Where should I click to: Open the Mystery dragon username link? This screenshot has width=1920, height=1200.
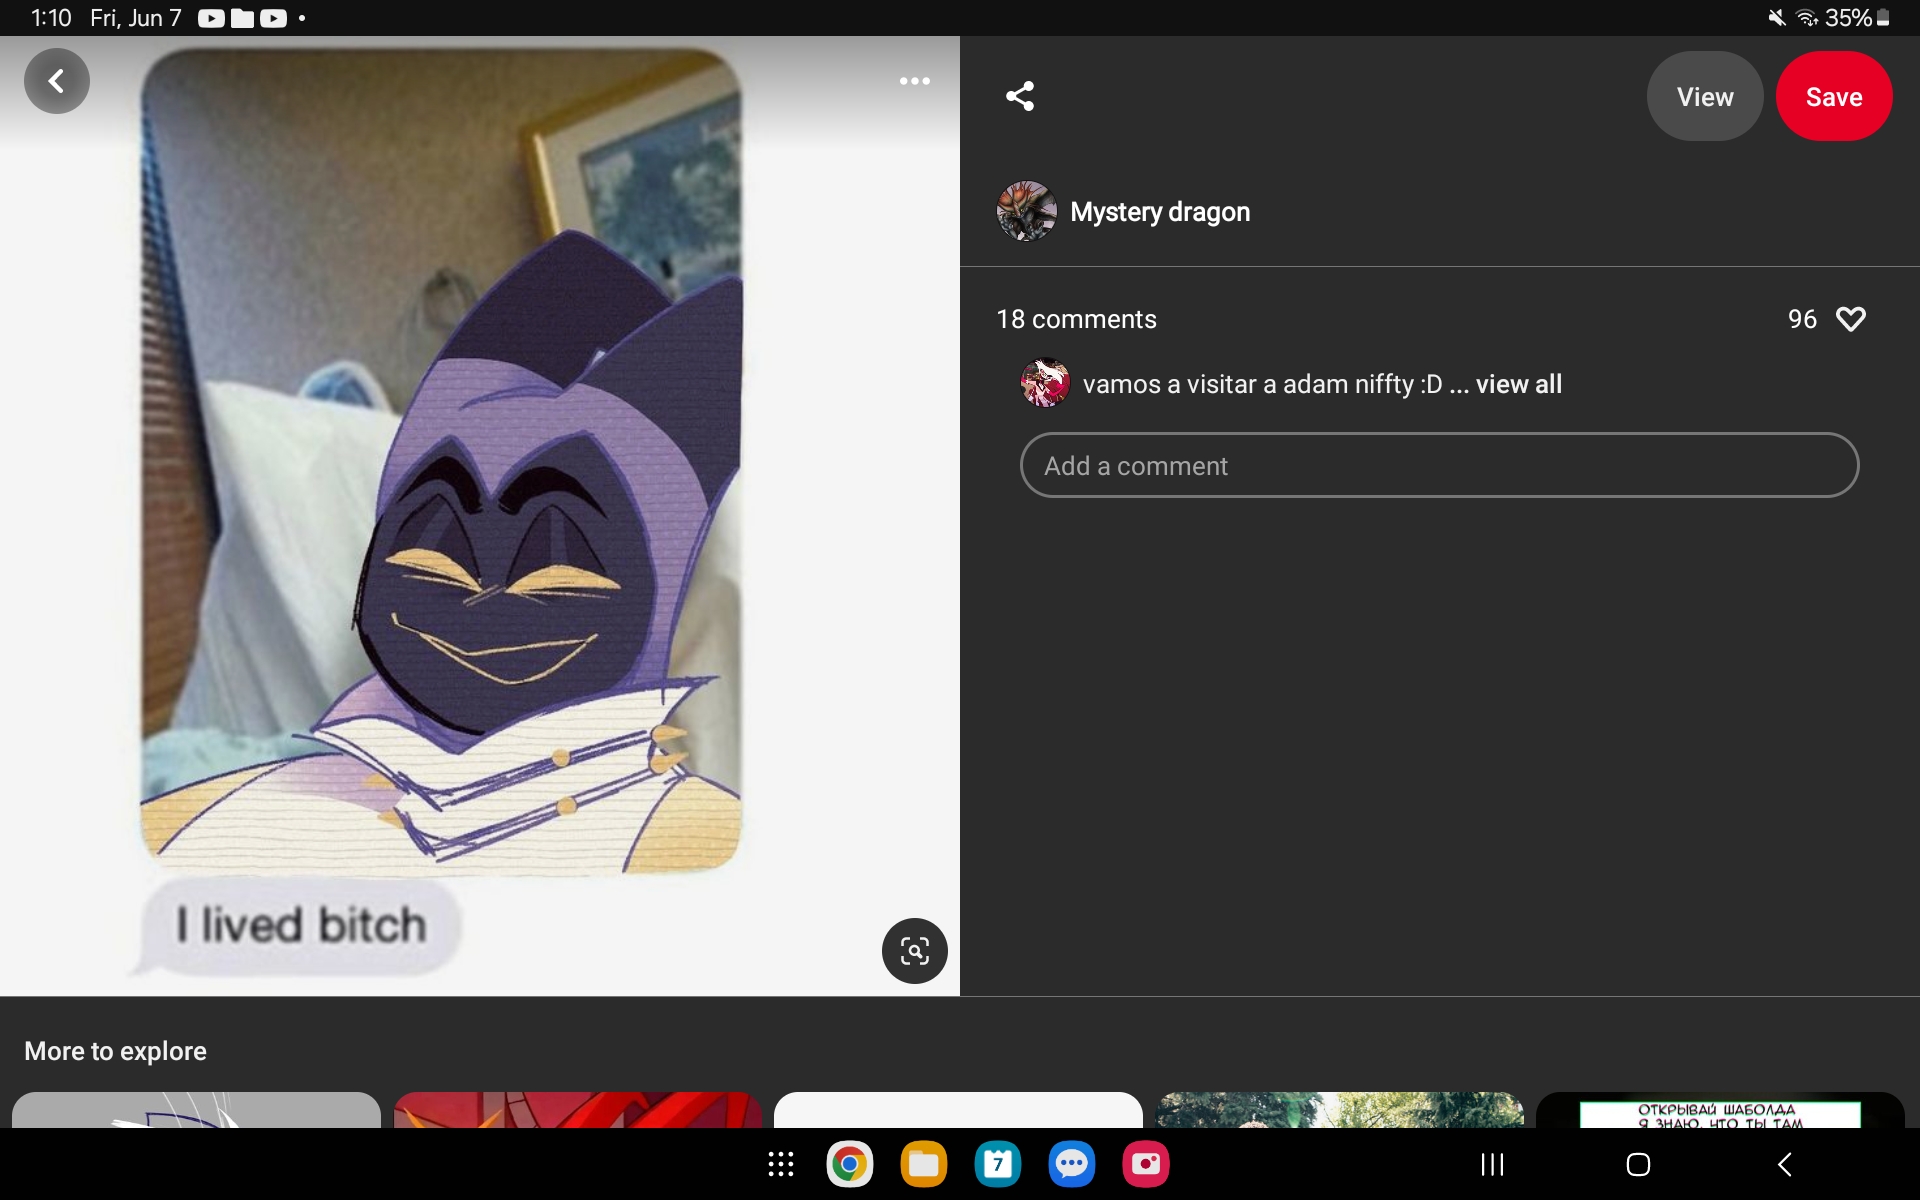coord(1160,212)
